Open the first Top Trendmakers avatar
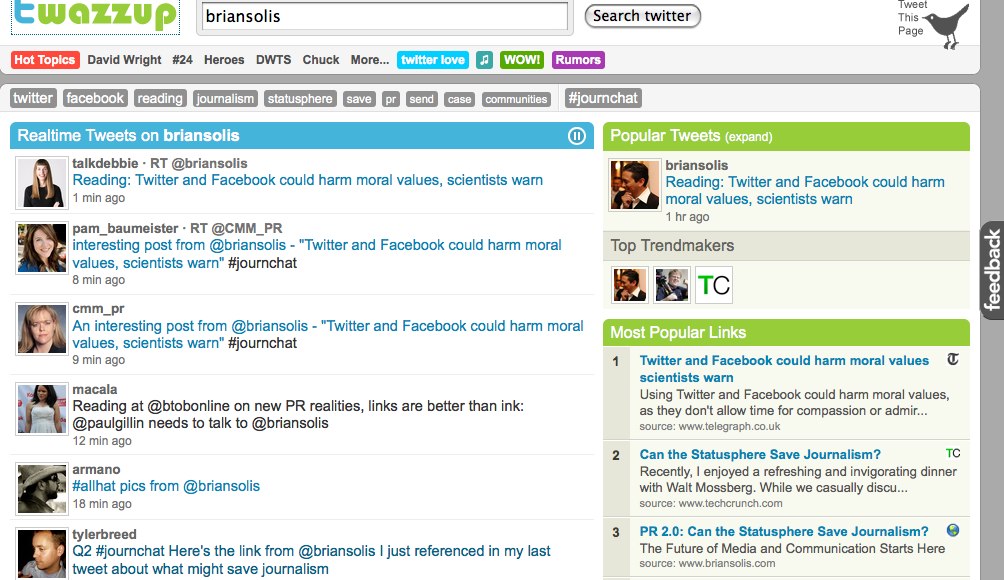Image resolution: width=1004 pixels, height=580 pixels. (630, 285)
